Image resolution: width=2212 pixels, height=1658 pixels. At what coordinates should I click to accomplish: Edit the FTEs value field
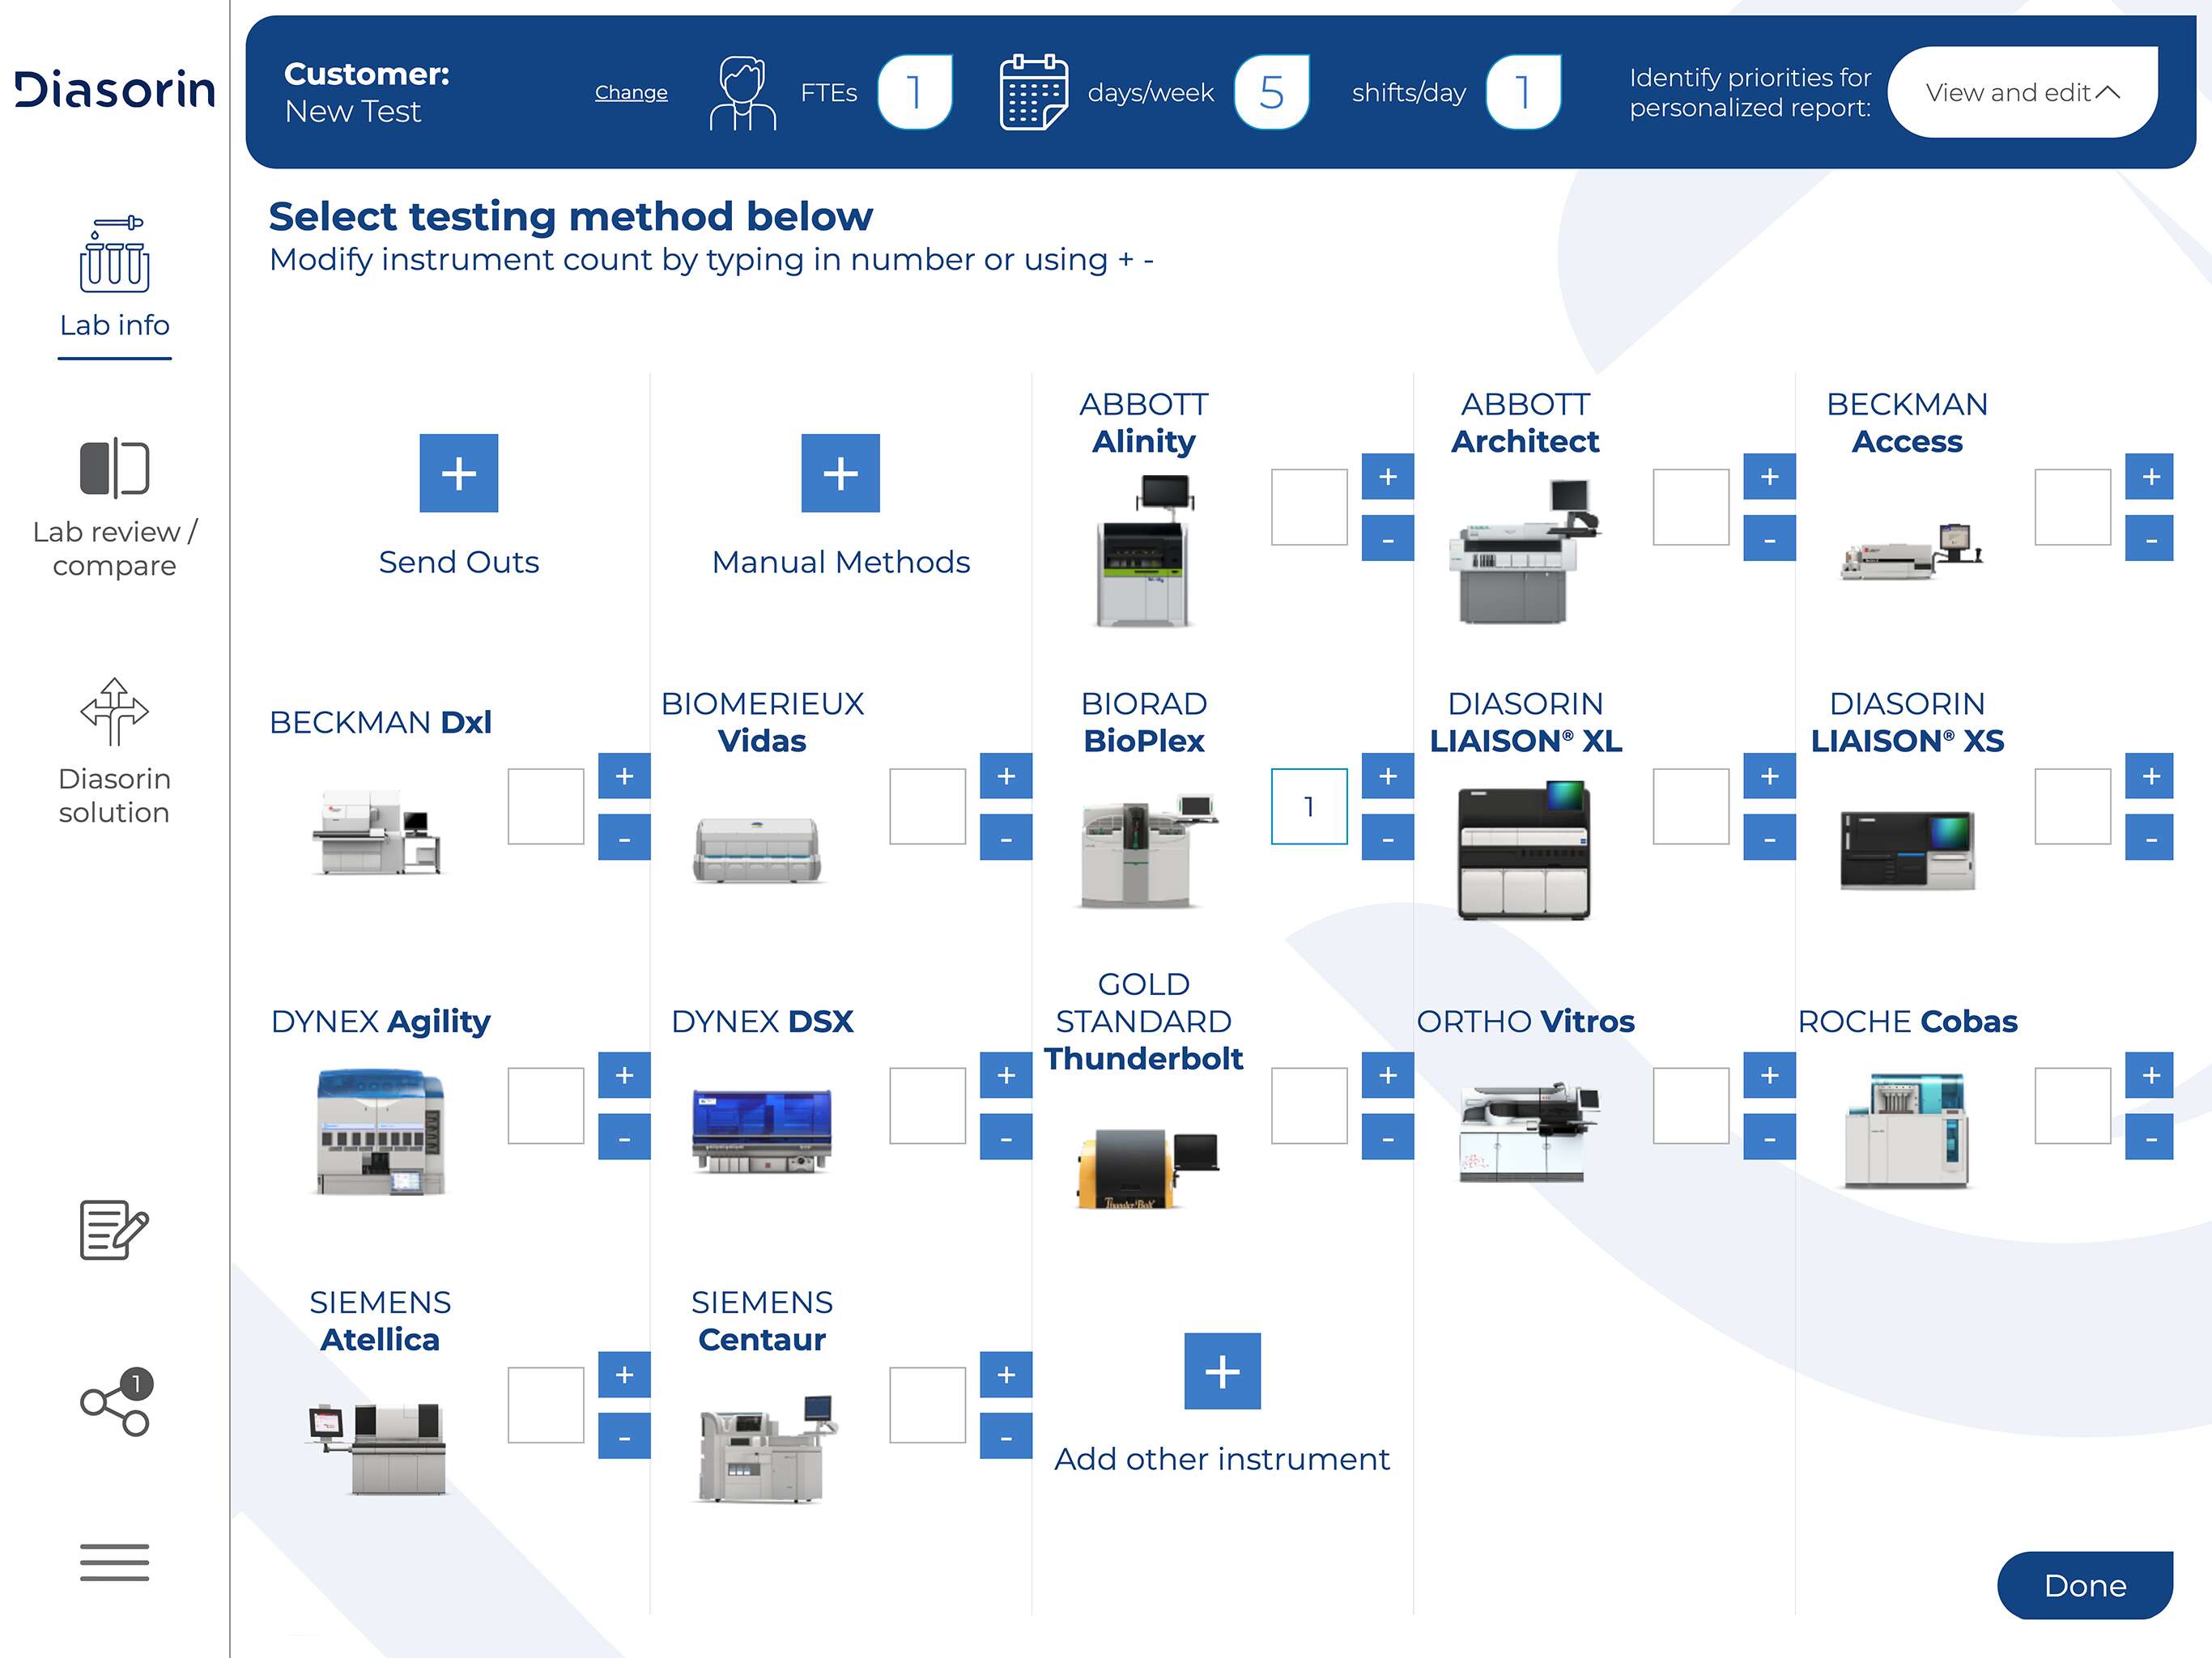coord(914,92)
